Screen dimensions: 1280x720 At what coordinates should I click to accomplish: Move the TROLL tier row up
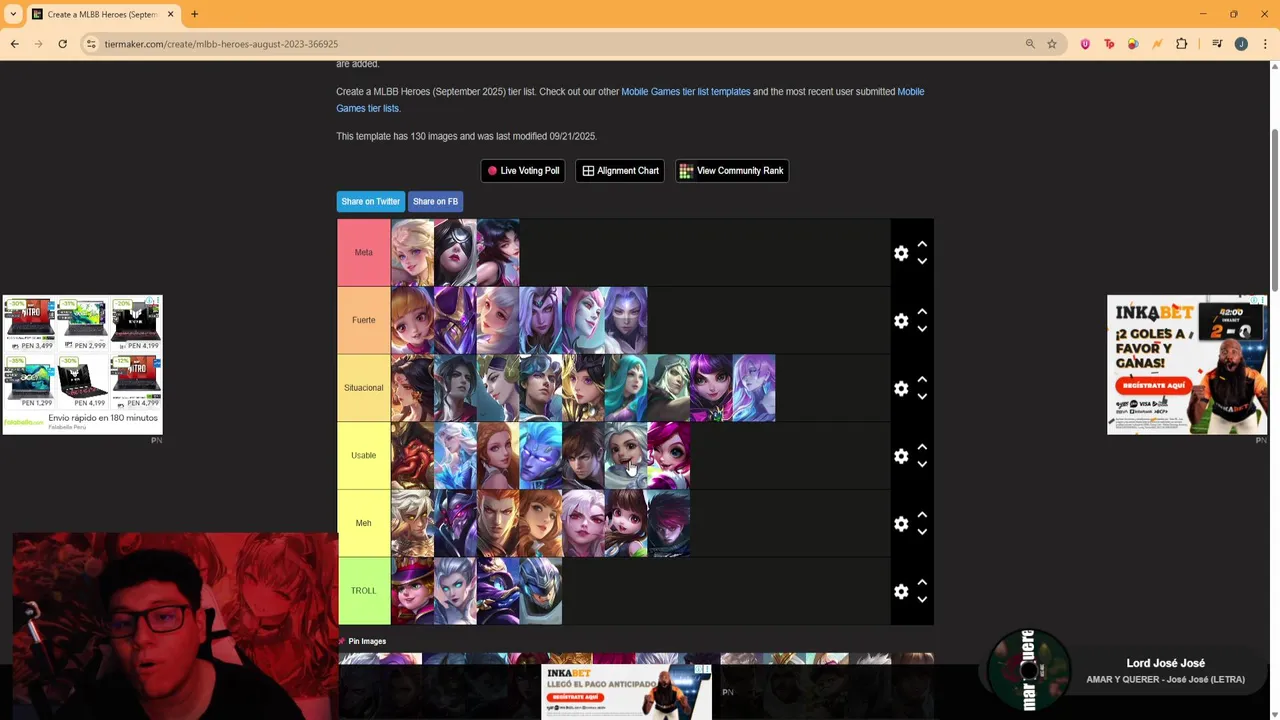click(922, 582)
